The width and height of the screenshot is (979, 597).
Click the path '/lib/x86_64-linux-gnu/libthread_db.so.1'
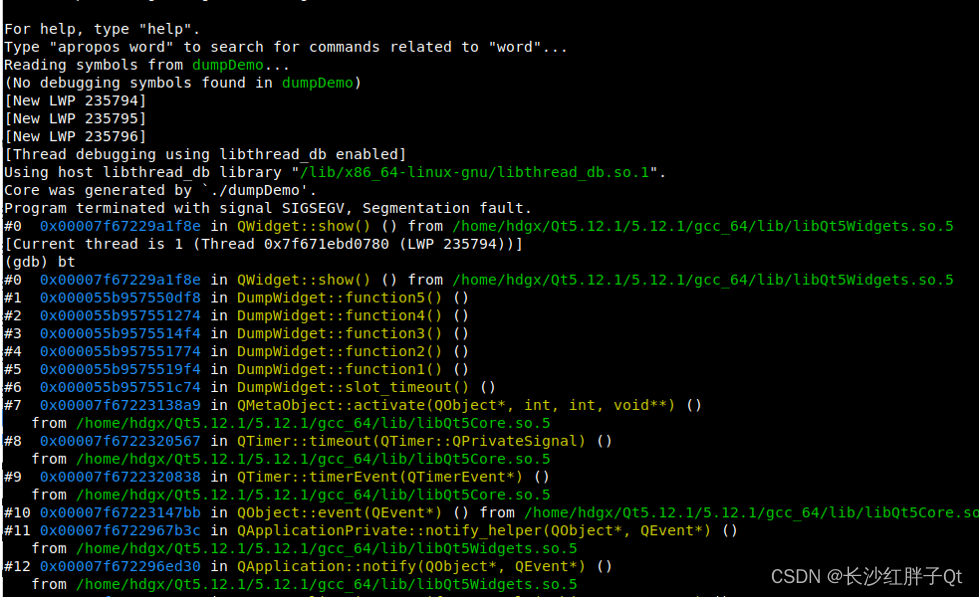tap(475, 172)
